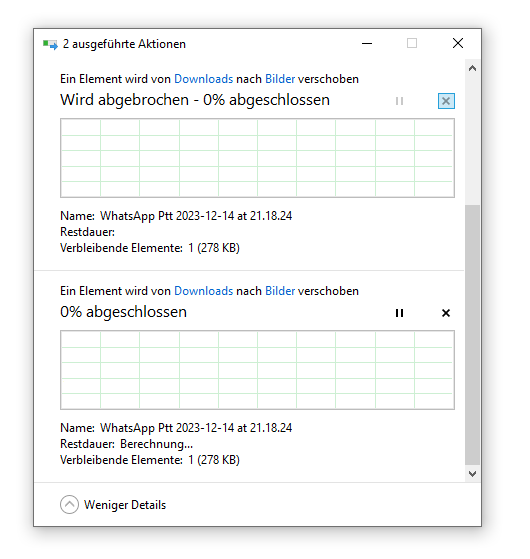Click first operation's file name WhatsApp Ptt
530x559 pixels.
(196, 216)
